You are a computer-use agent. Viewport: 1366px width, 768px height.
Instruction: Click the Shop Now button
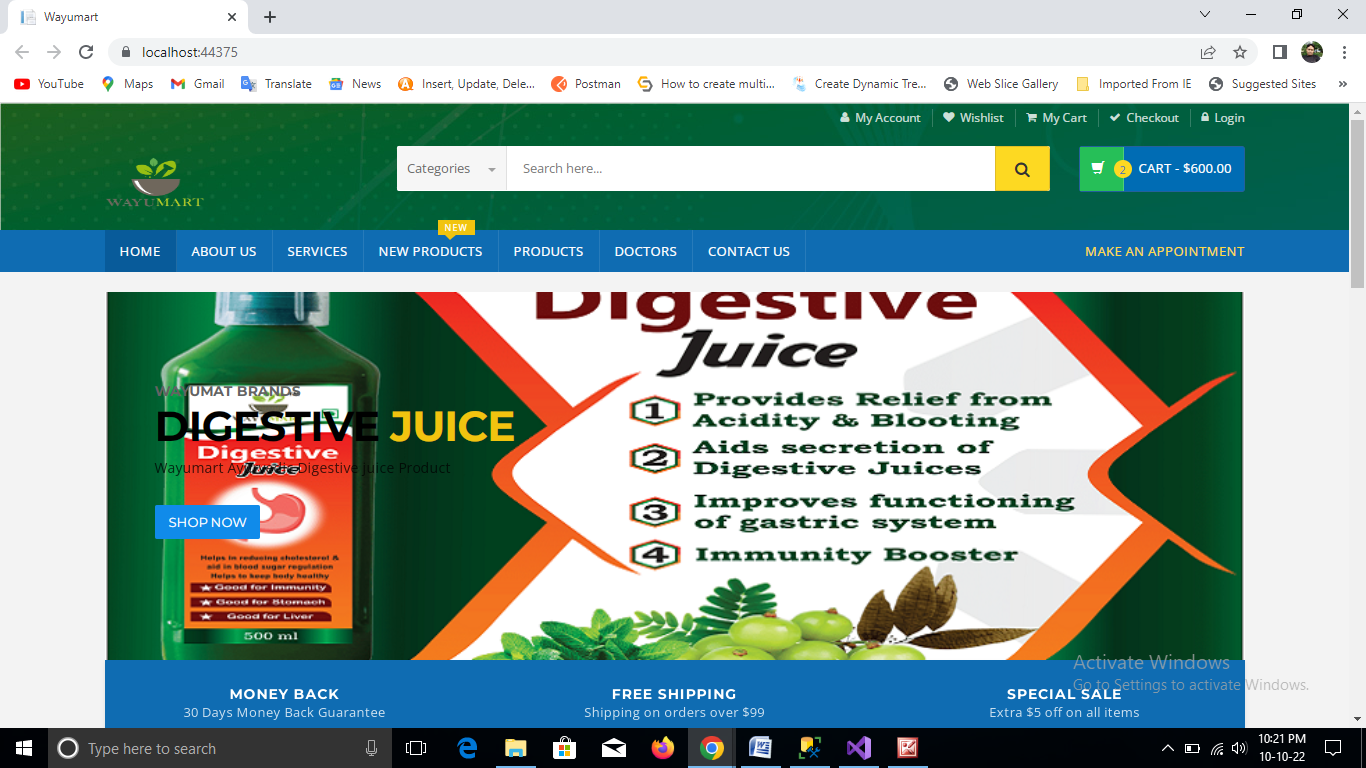click(207, 522)
